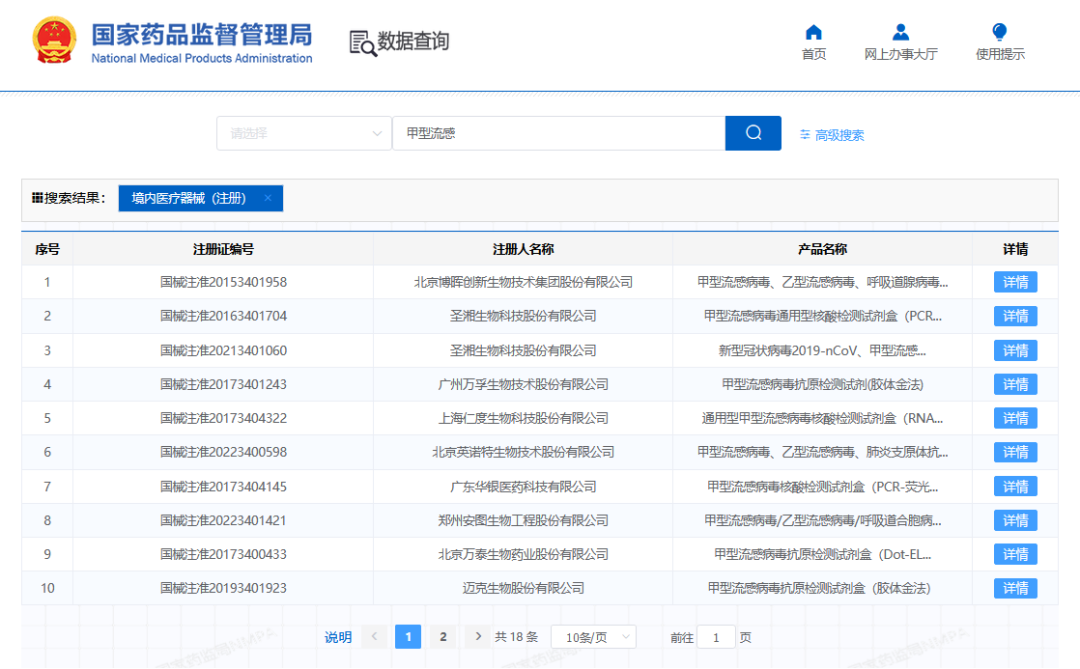Click the 产品名称 column header
This screenshot has height=669, width=1080.
(822, 249)
